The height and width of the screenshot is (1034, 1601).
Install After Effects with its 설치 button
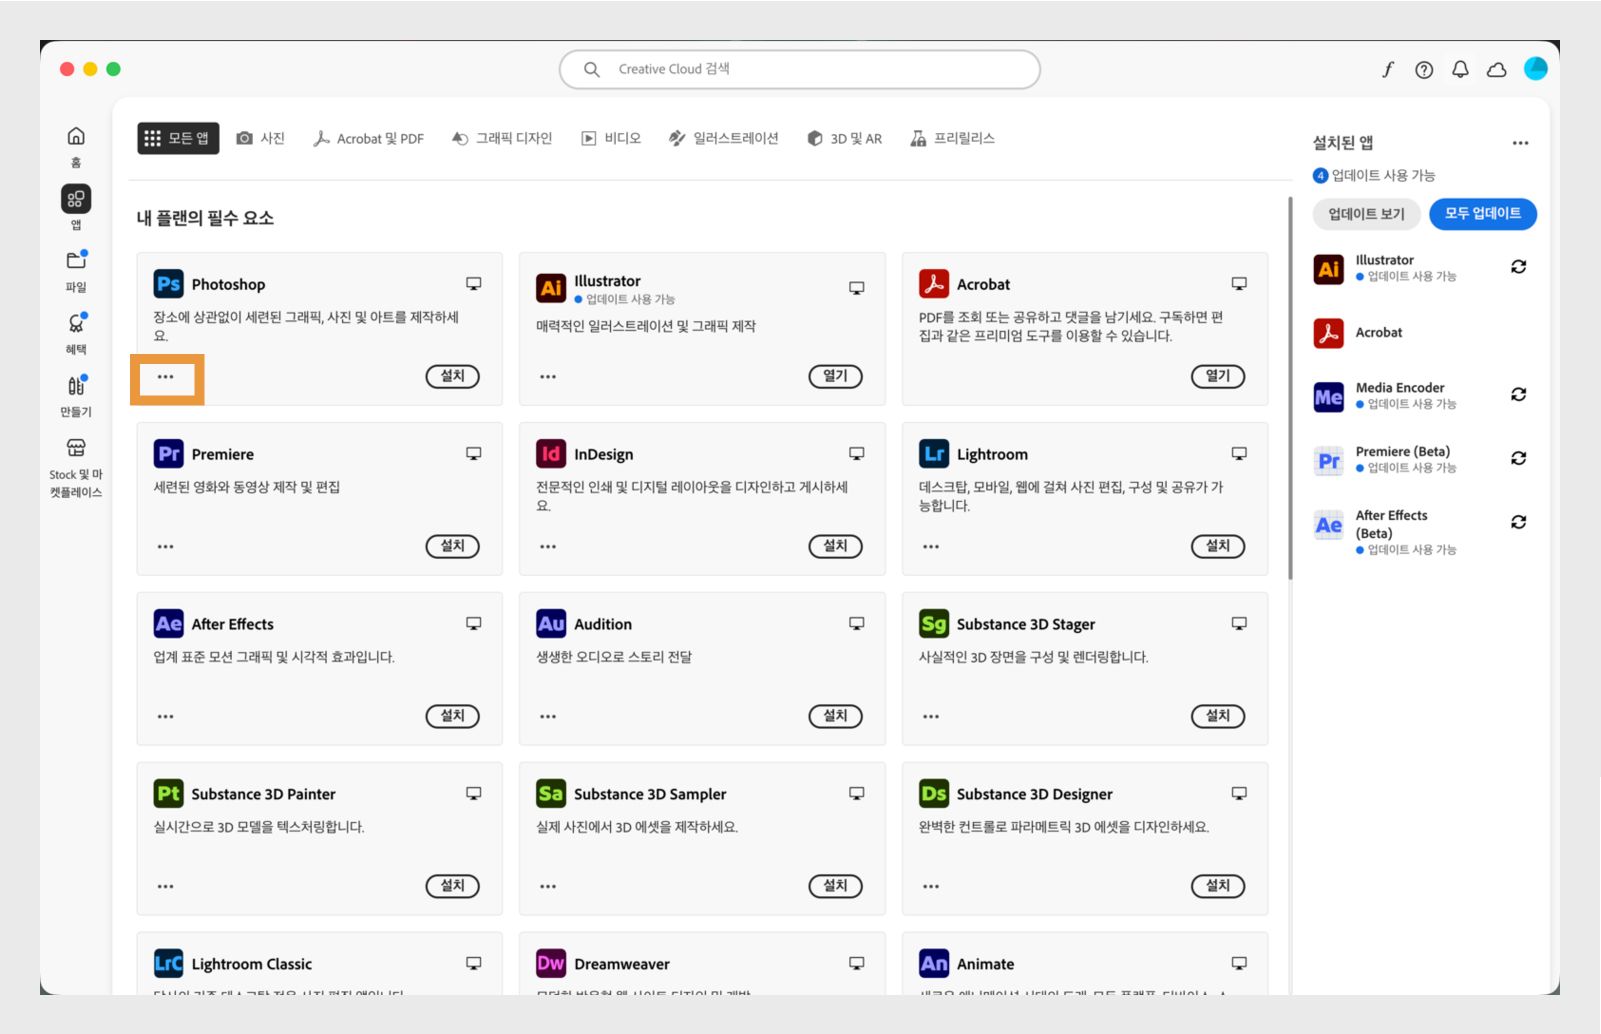[453, 716]
